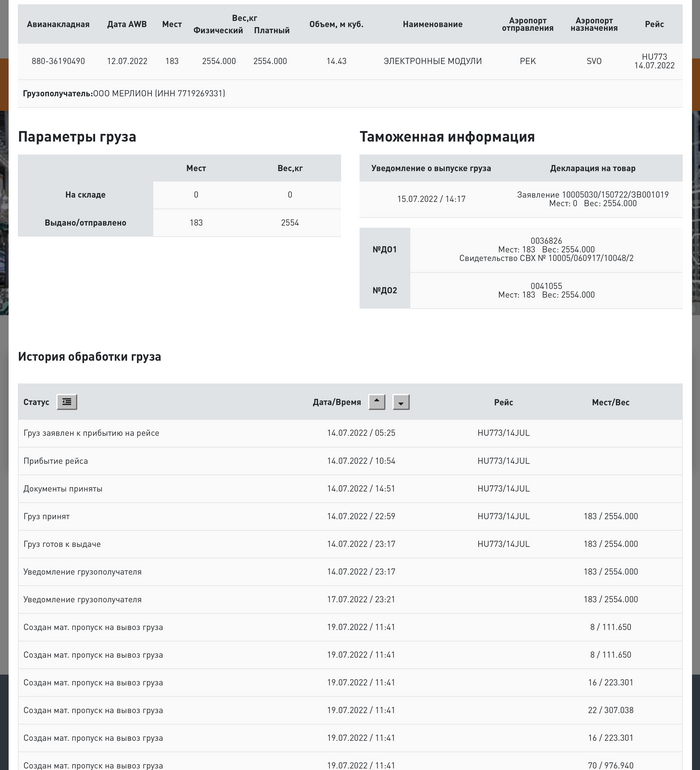Viewport: 700px width, 770px height.
Task: Click departure airport code PEK
Action: [x=528, y=61]
